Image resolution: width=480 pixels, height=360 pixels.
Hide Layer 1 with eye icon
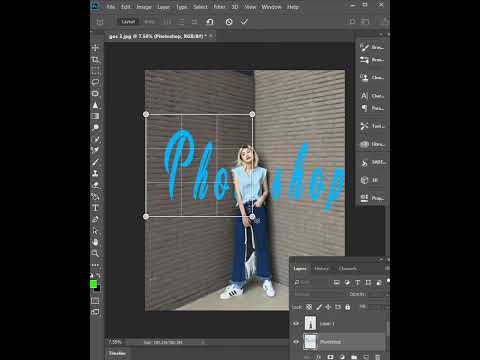(296, 324)
